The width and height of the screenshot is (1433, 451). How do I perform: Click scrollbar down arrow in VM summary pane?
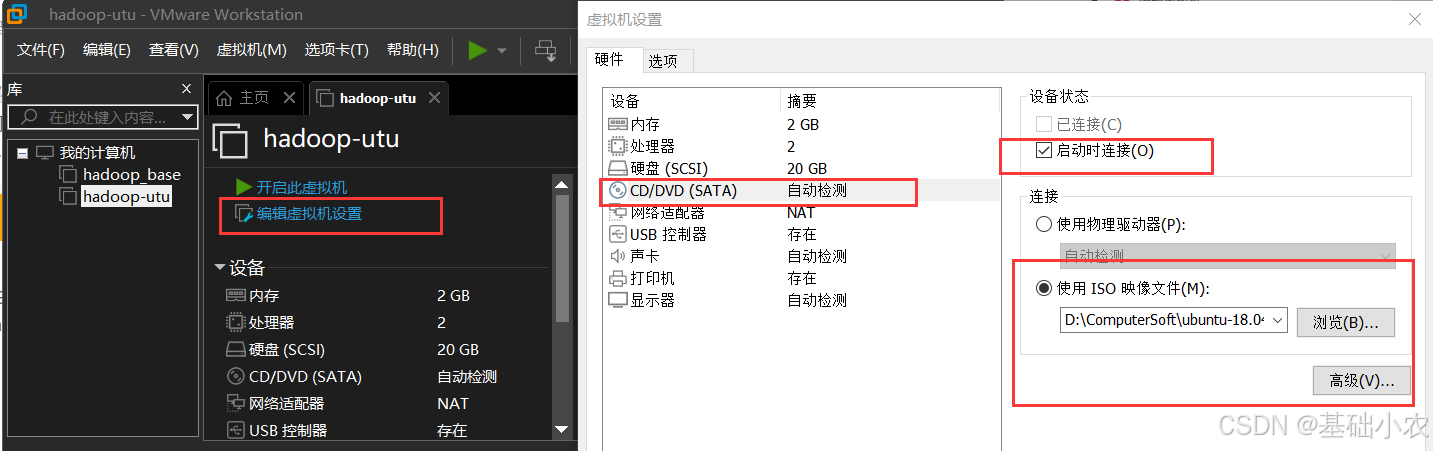562,430
